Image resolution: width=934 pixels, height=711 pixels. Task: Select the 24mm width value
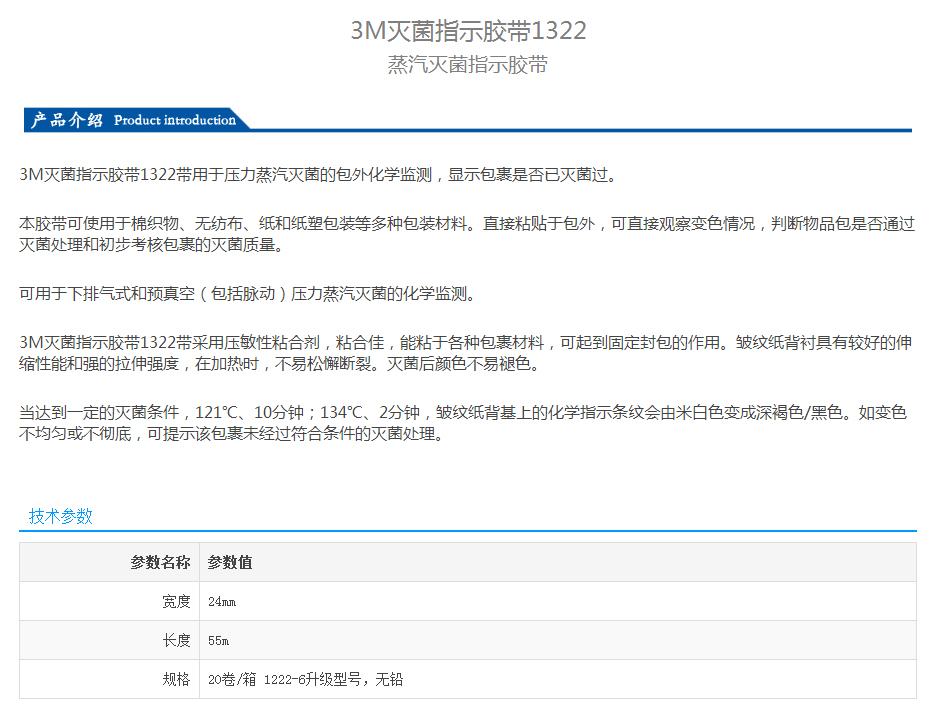pos(222,602)
